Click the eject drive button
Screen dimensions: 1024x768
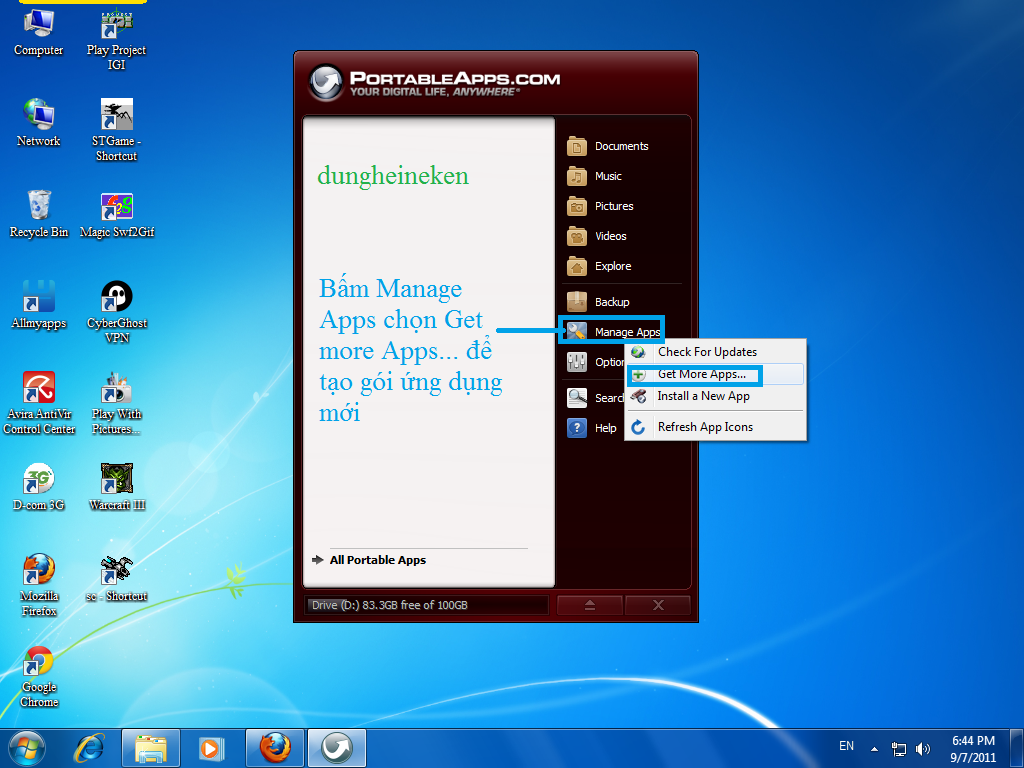point(590,605)
